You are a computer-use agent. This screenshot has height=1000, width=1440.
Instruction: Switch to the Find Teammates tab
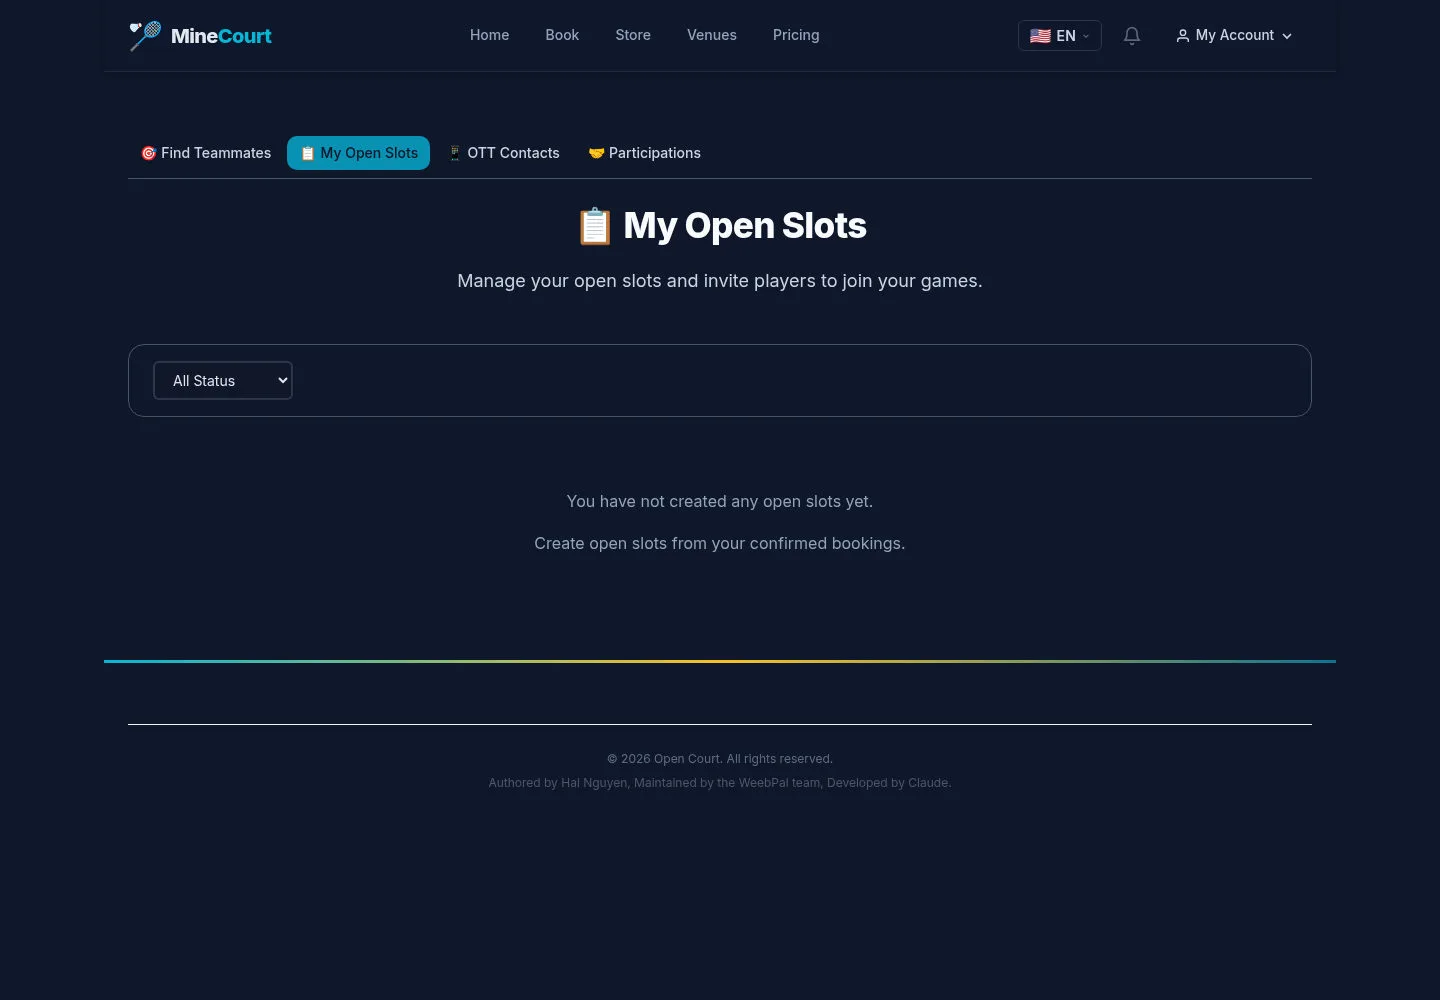206,153
